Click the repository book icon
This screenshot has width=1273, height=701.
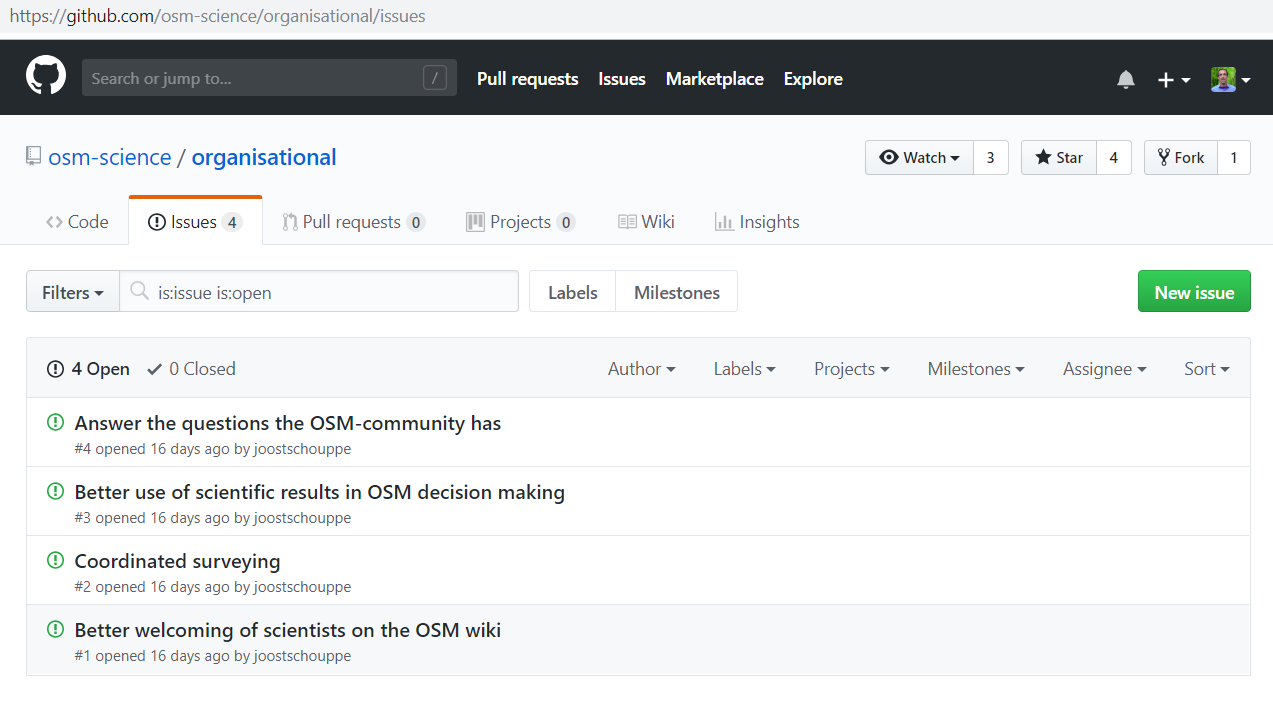tap(33, 157)
